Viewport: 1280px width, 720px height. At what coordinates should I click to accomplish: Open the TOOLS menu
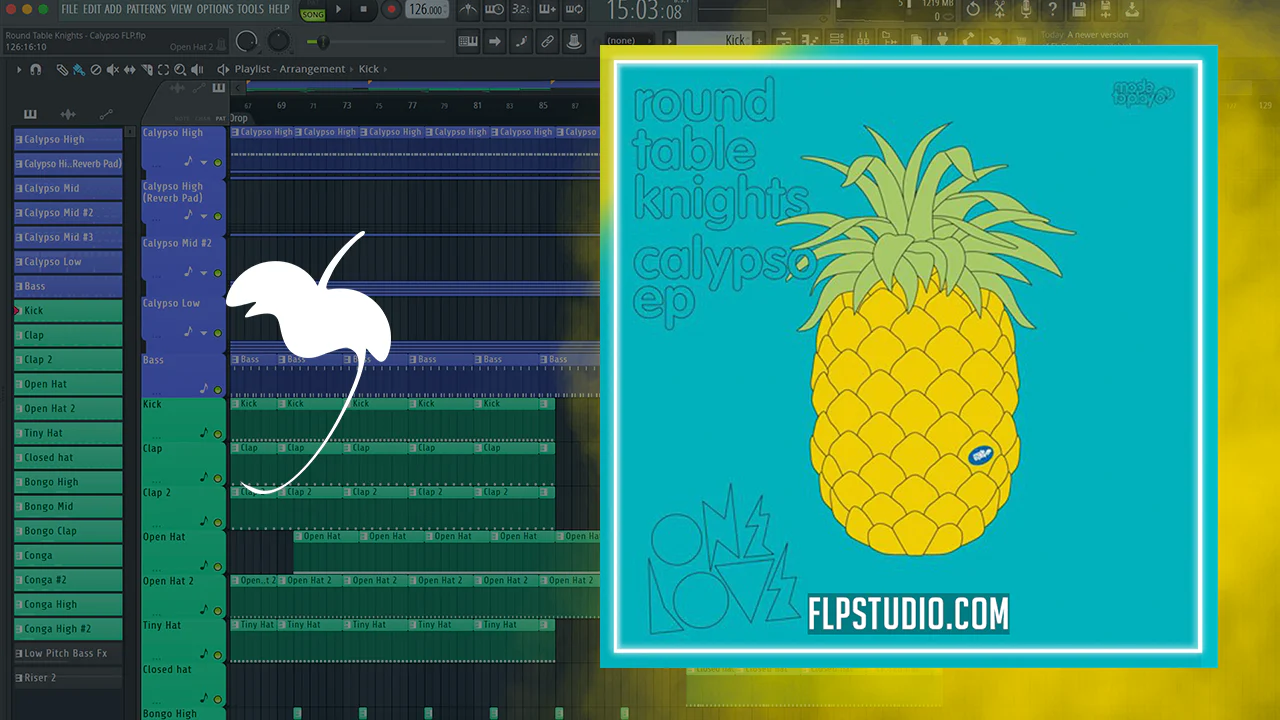coord(251,9)
